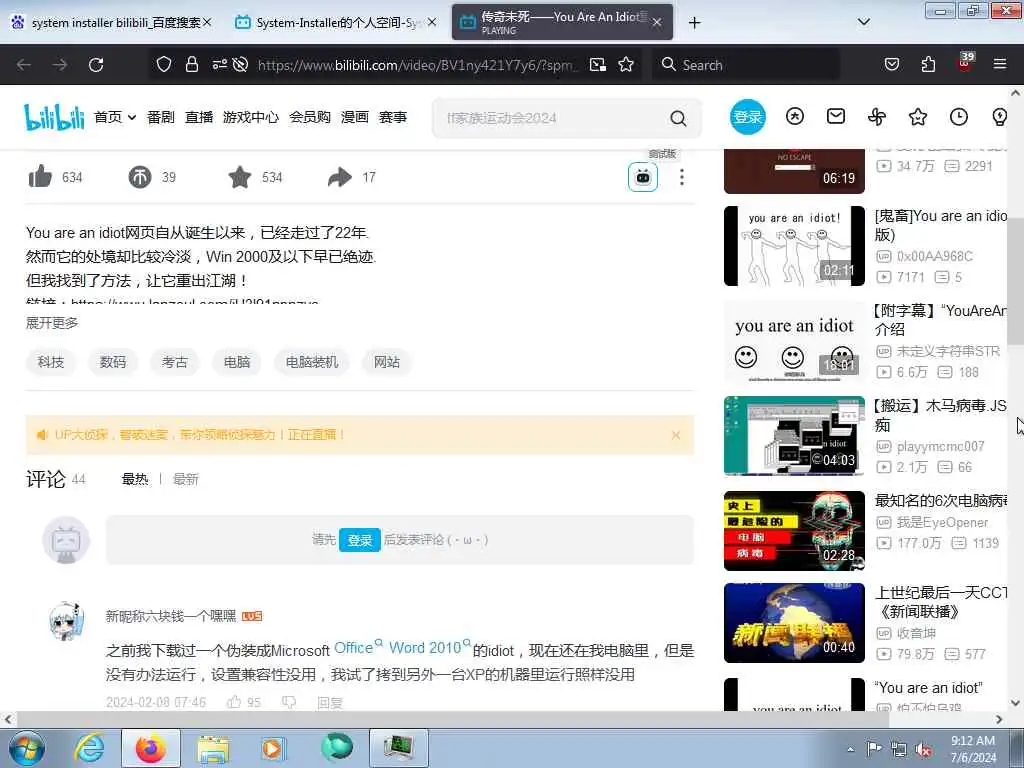1024x768 pixels.
Task: Open 漫画 in the navigation bar
Action: (x=355, y=118)
